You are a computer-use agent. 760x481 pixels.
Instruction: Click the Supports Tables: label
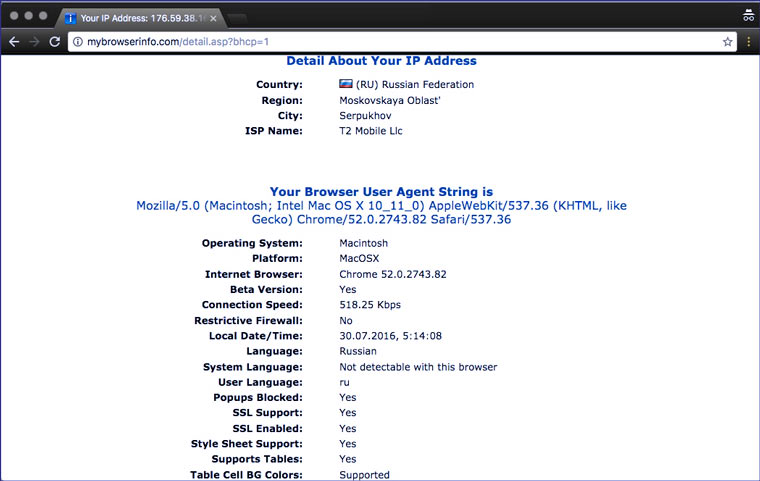(257, 459)
